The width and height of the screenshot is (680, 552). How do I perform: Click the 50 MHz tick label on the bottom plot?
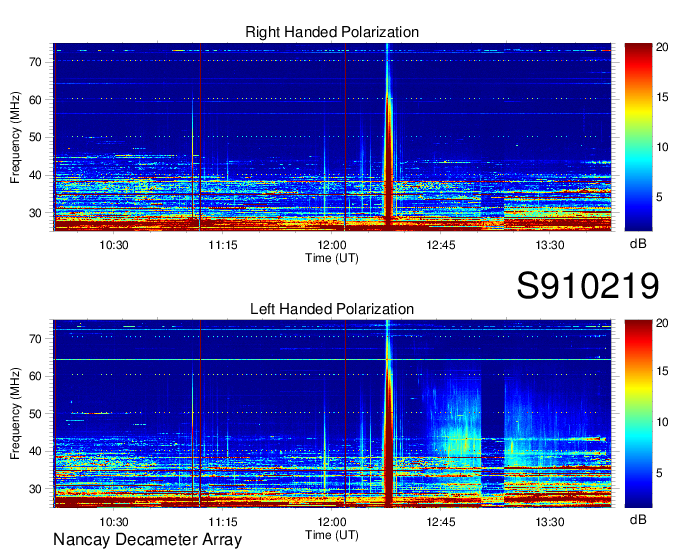tap(35, 414)
